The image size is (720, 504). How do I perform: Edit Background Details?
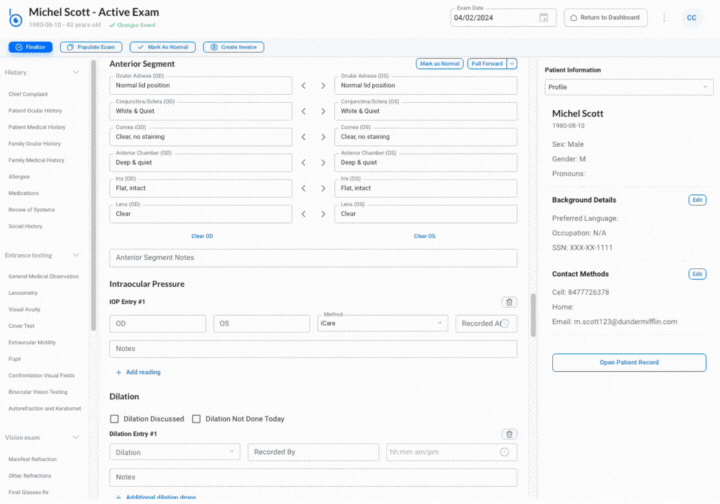pos(697,200)
